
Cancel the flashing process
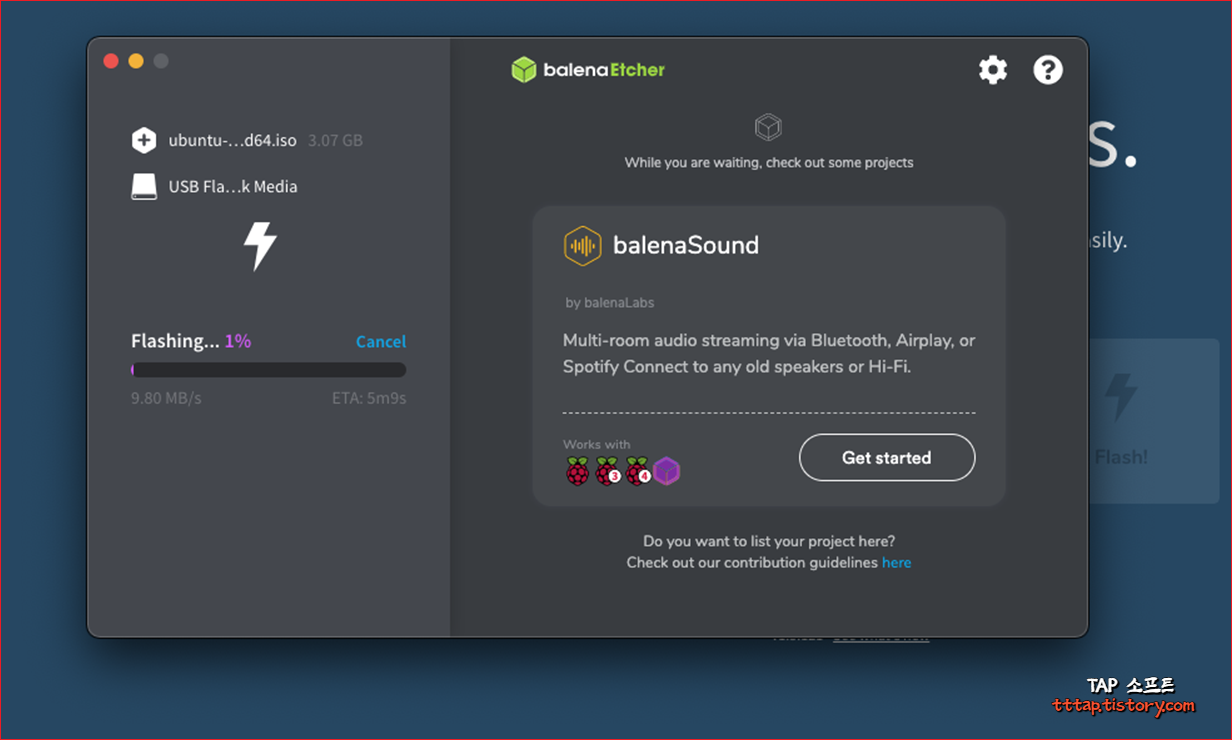click(x=381, y=341)
